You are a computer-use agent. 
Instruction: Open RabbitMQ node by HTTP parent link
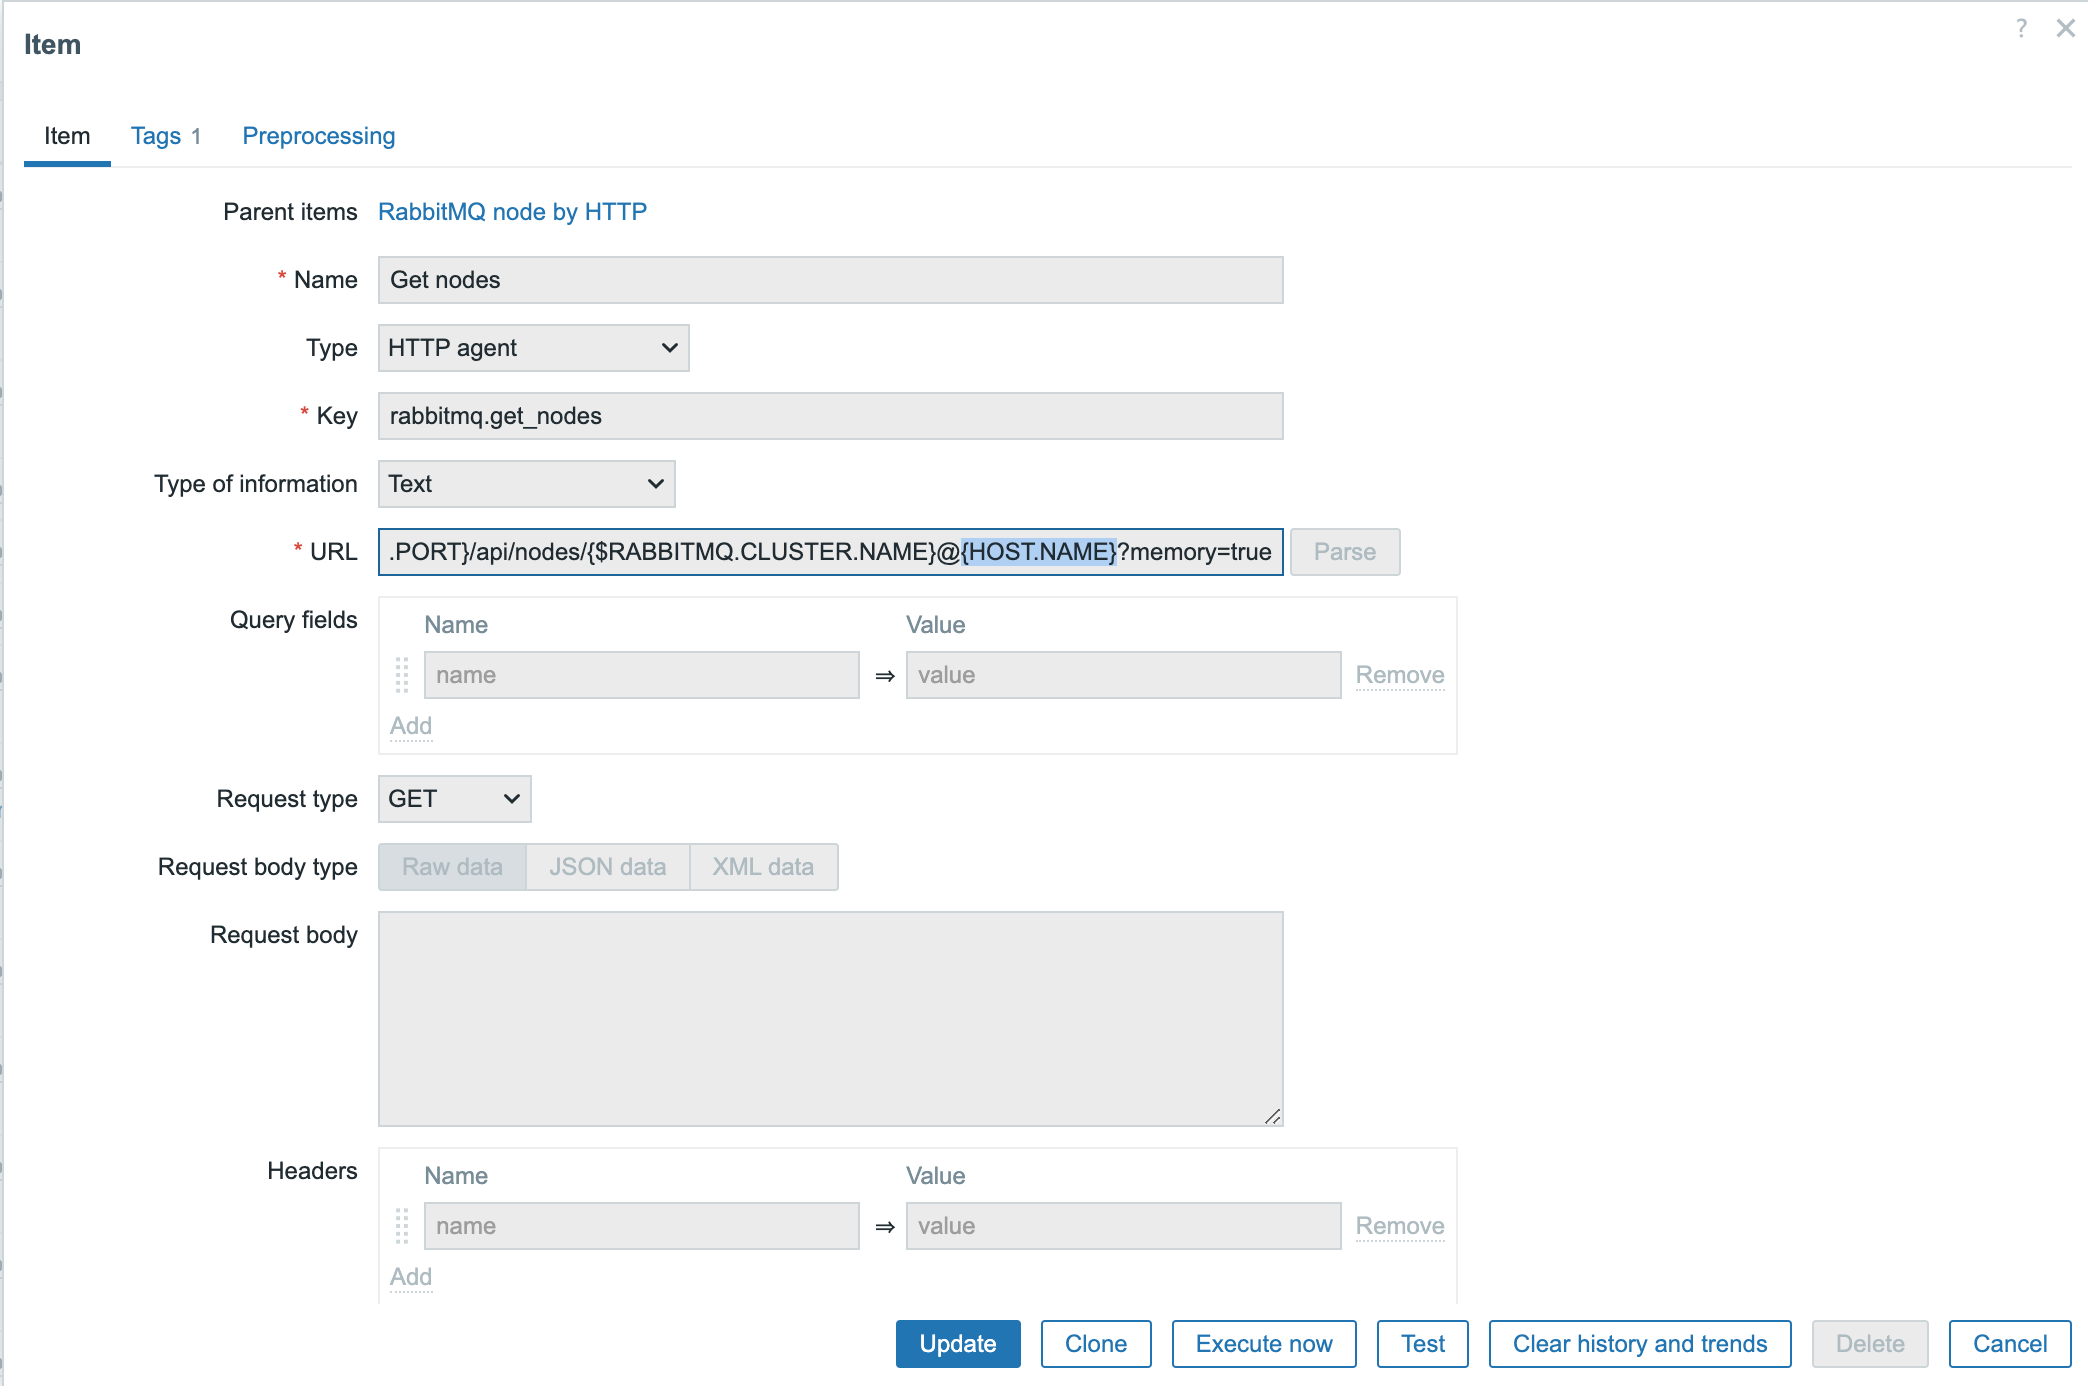[512, 212]
